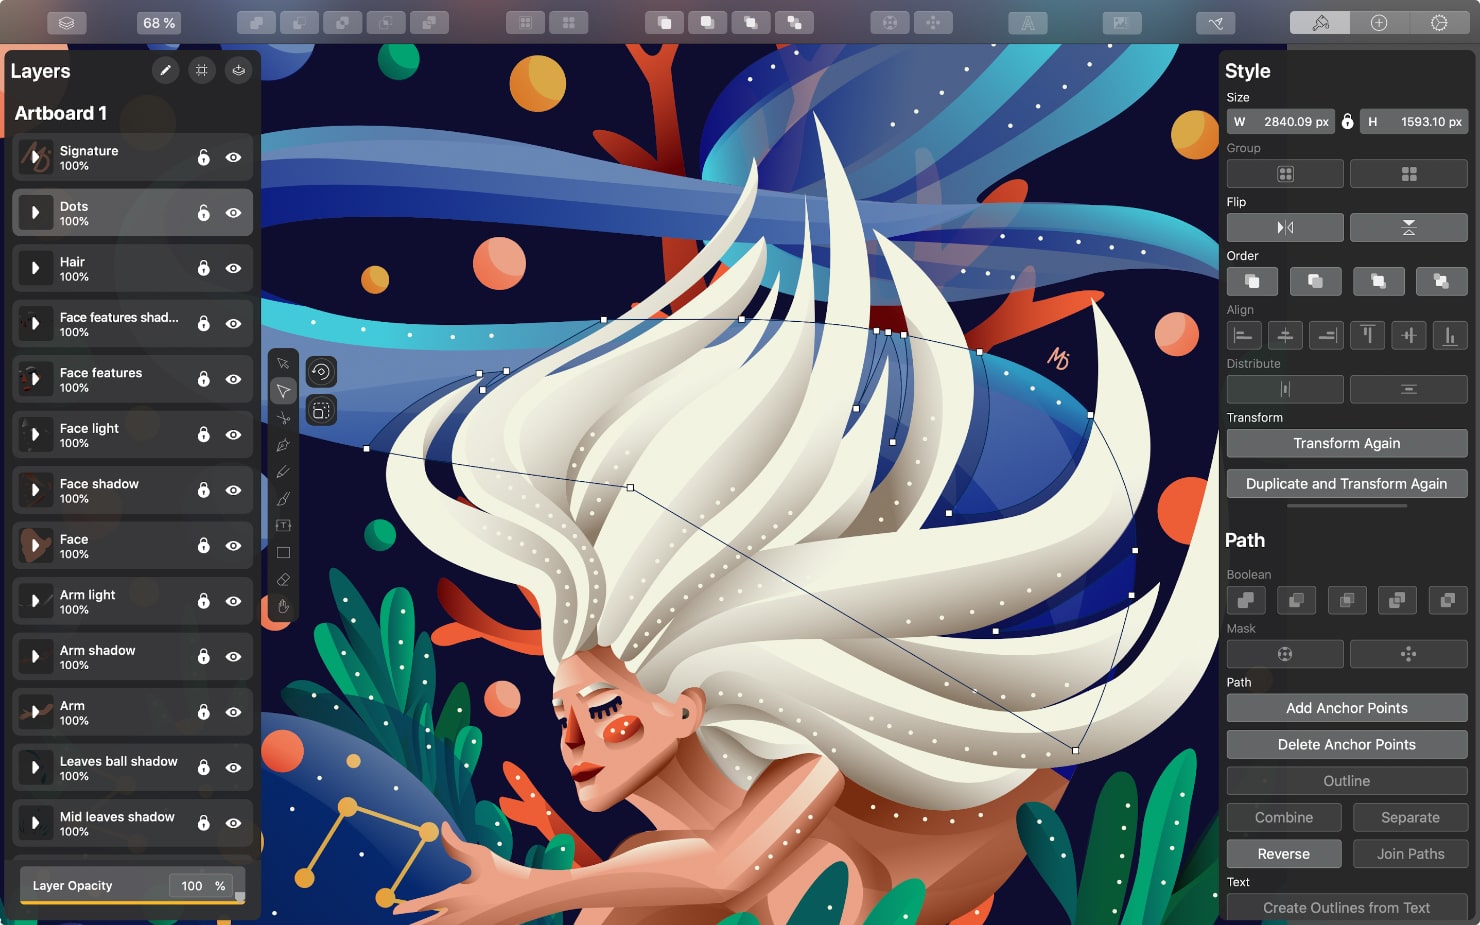
Task: Choose the Text tool
Action: coord(283,524)
